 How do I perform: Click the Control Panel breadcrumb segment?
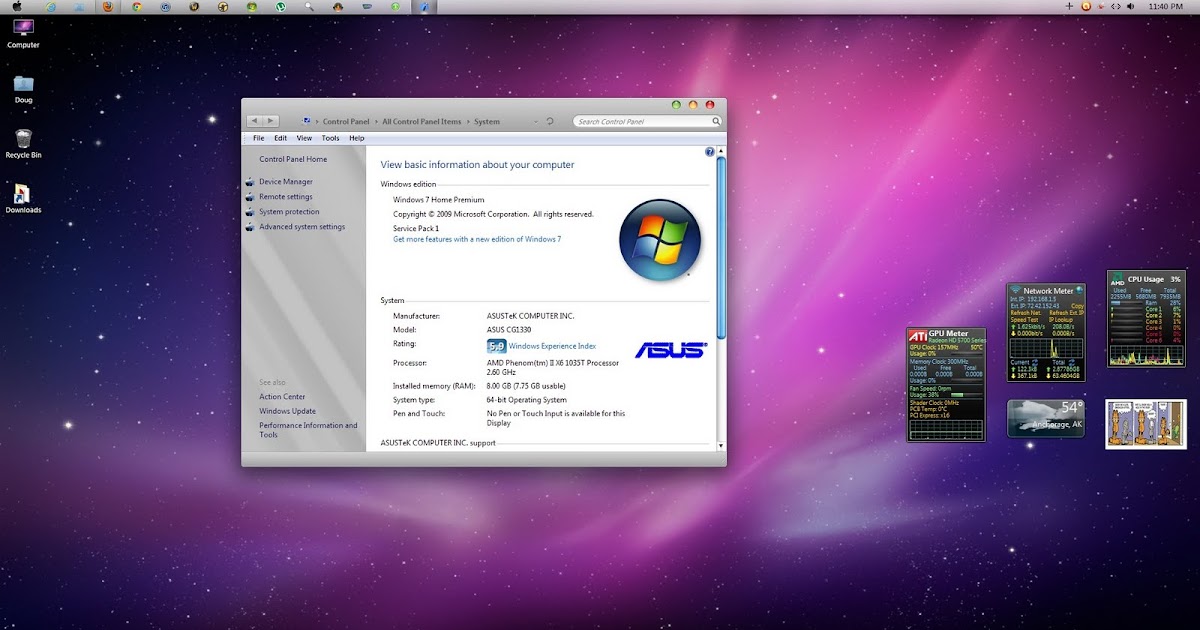346,122
